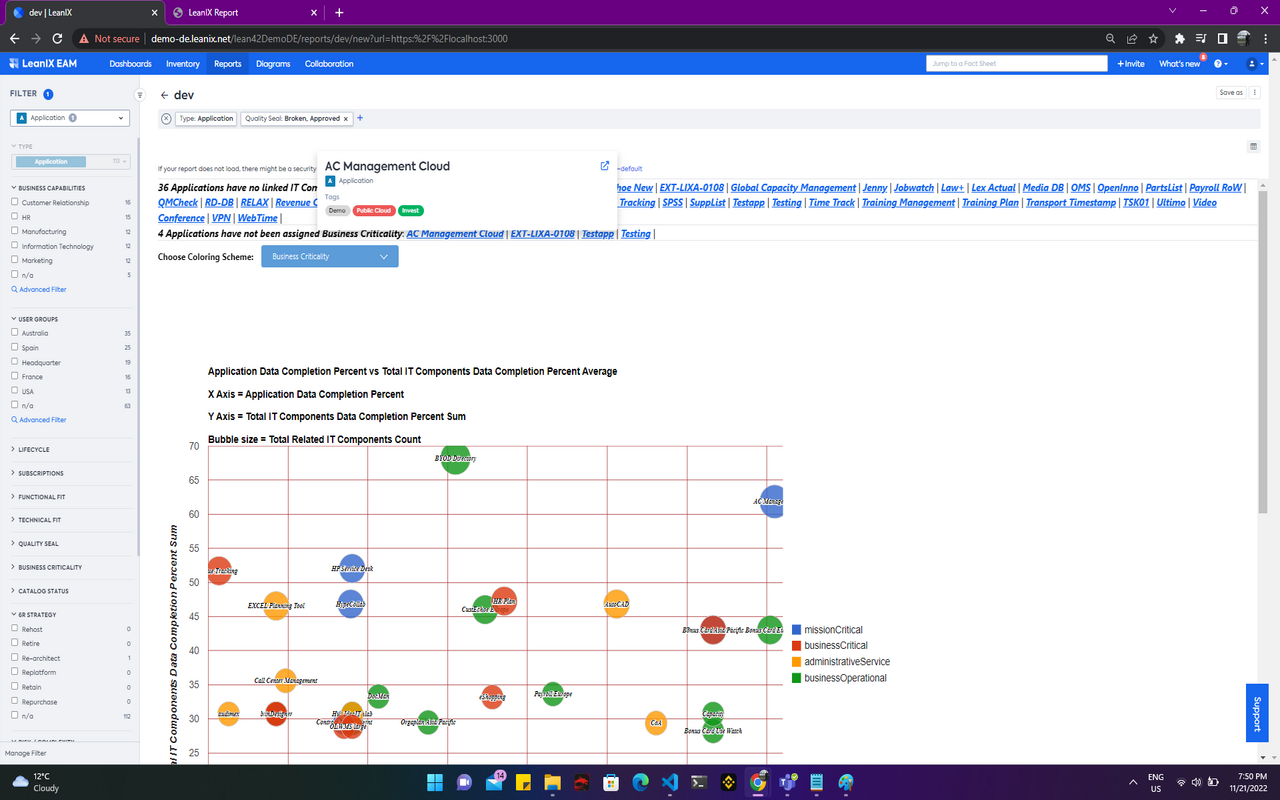The image size is (1280, 800).
Task: Click the missionCritical legend swatch
Action: pos(797,630)
